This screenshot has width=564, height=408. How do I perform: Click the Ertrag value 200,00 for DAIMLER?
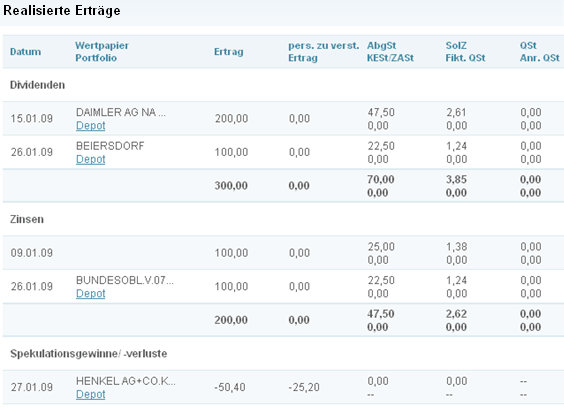231,119
